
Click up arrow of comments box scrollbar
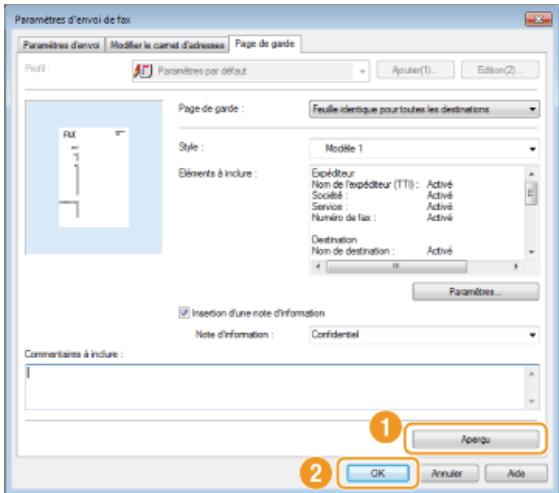531,374
